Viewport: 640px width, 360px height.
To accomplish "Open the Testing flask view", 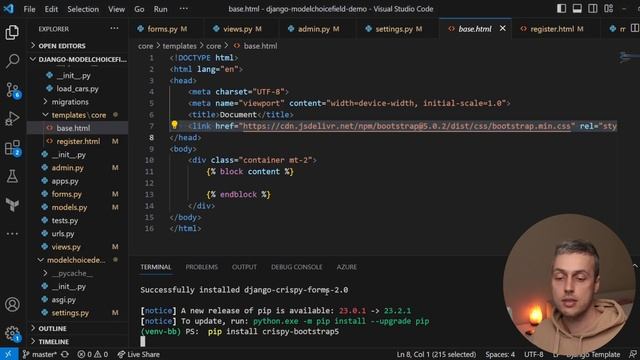I will click(x=12, y=176).
